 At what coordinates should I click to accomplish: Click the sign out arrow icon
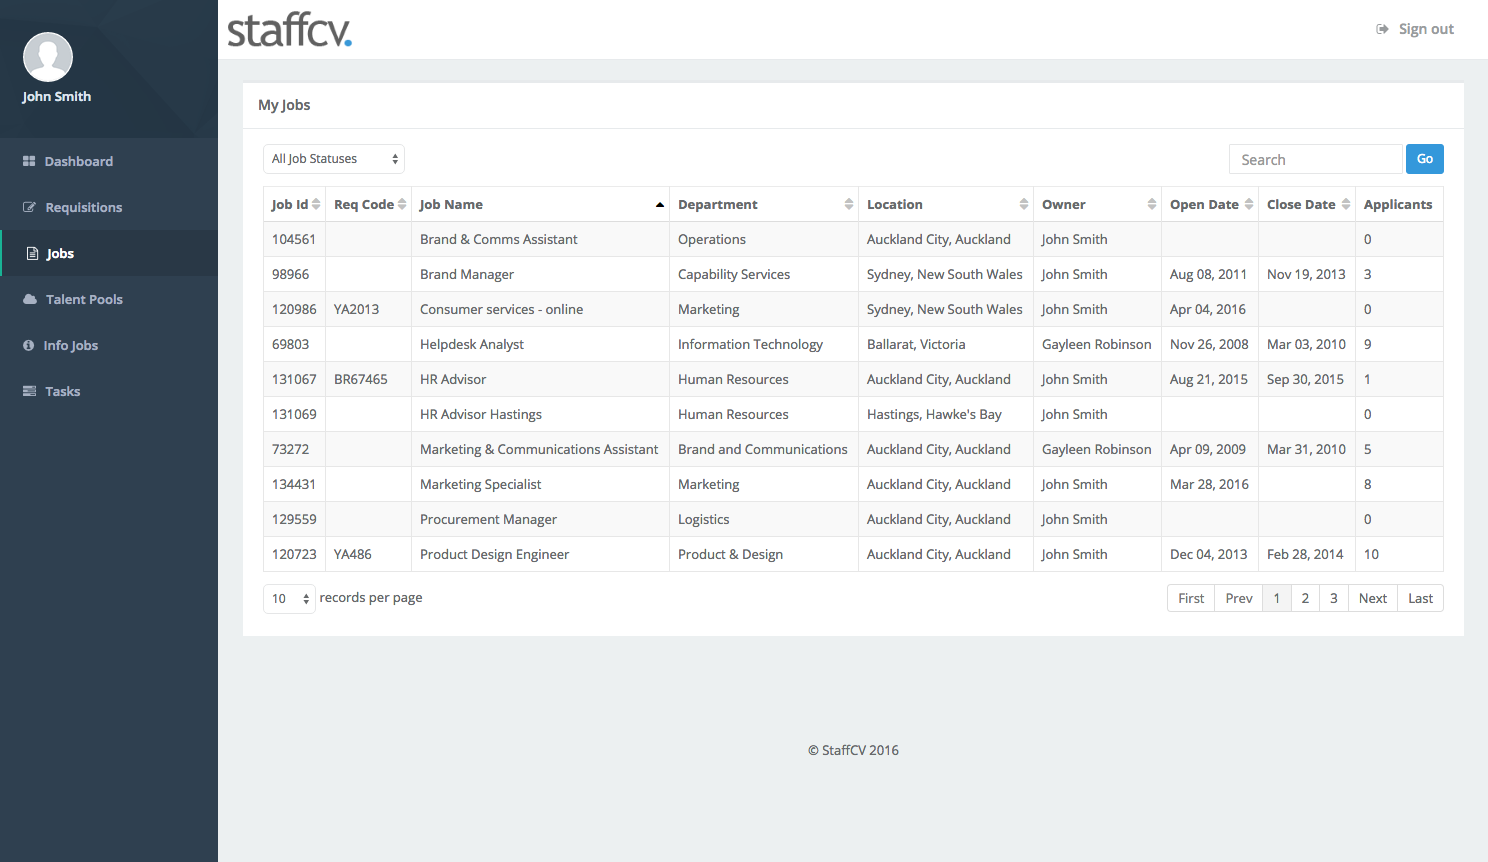click(1382, 29)
